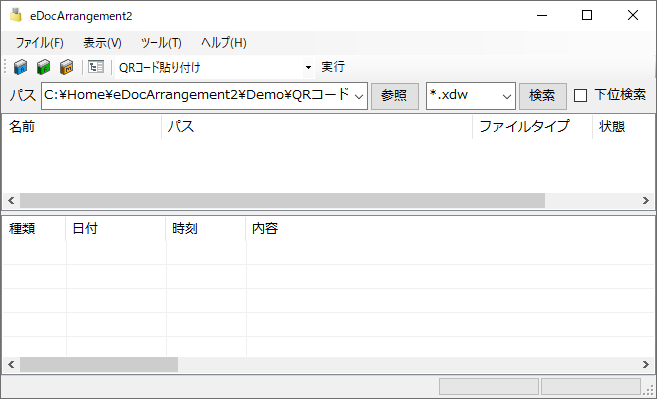This screenshot has height=399, width=657.
Task: Click the 検索 search button
Action: [x=543, y=96]
